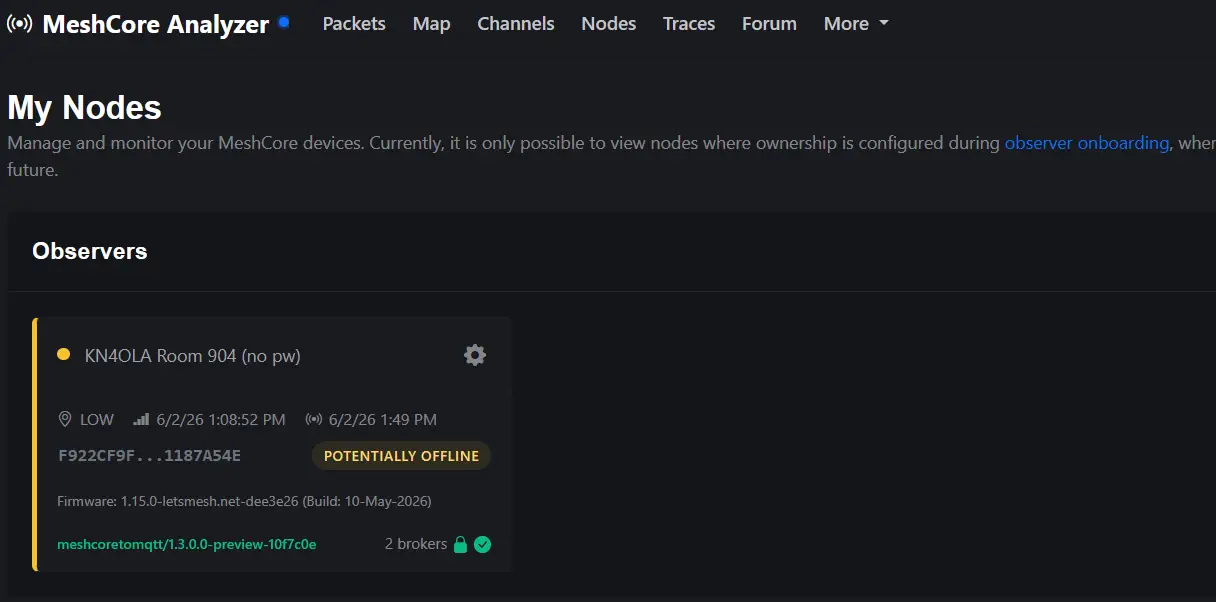Click the LOW location precision label
The height and width of the screenshot is (602, 1216).
[x=97, y=419]
